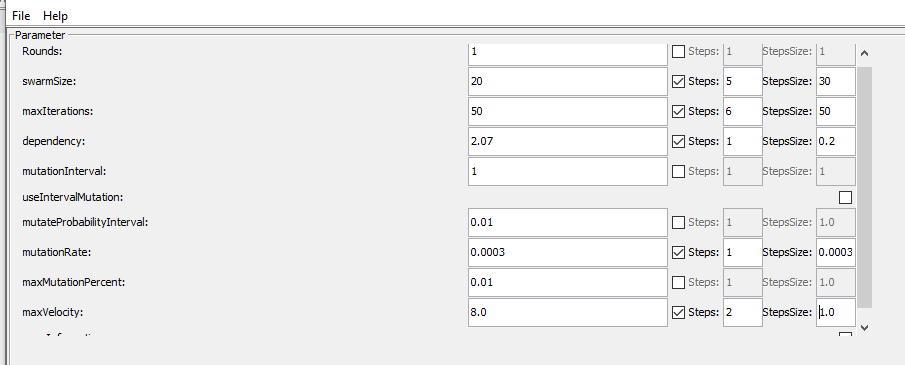Click the scrollbar down arrow
Image resolution: width=905 pixels, height=365 pixels.
click(864, 327)
